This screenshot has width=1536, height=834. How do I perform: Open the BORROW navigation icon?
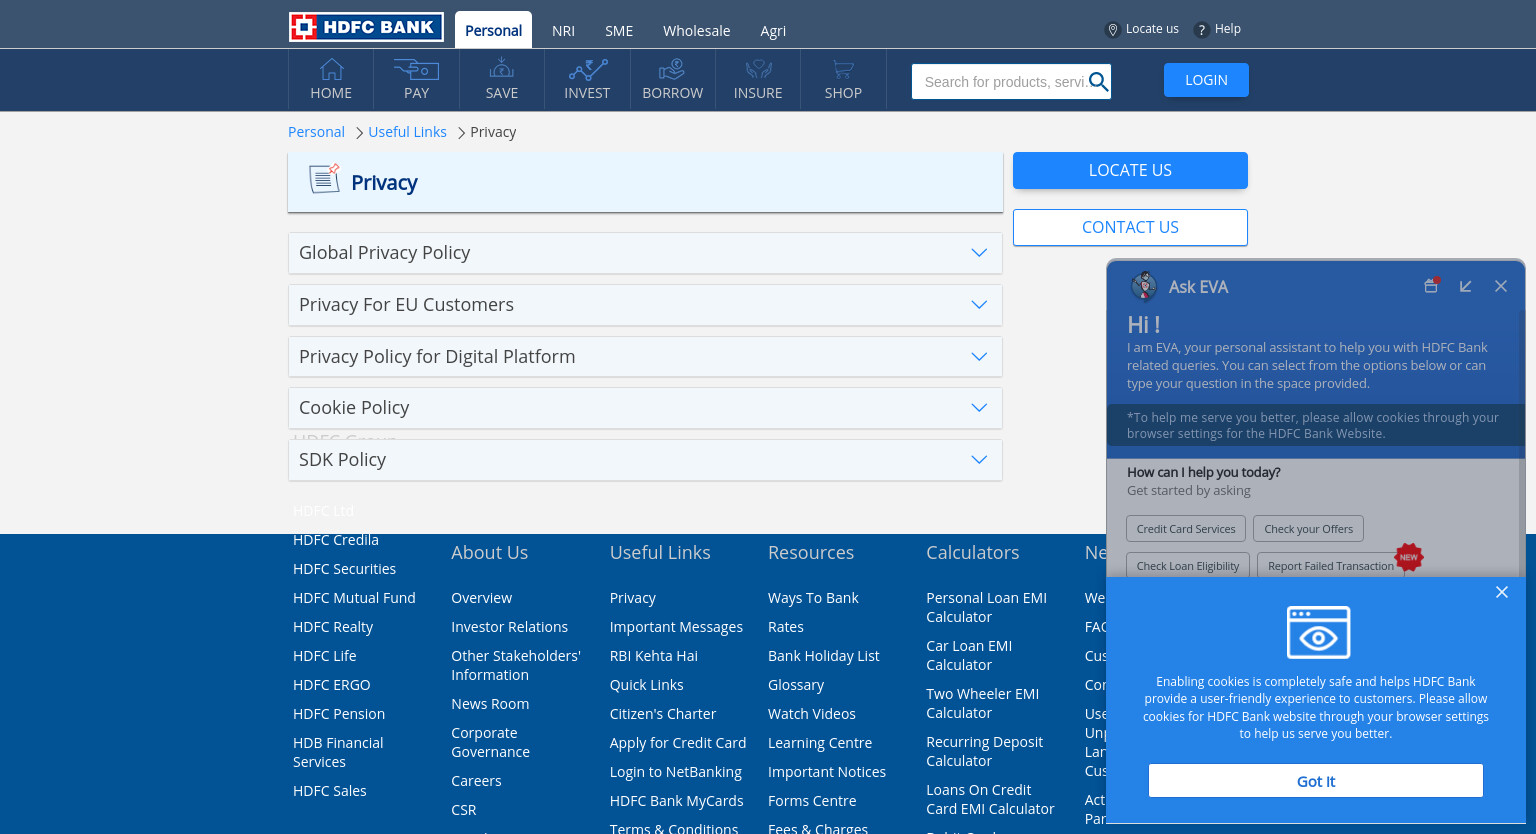click(672, 69)
